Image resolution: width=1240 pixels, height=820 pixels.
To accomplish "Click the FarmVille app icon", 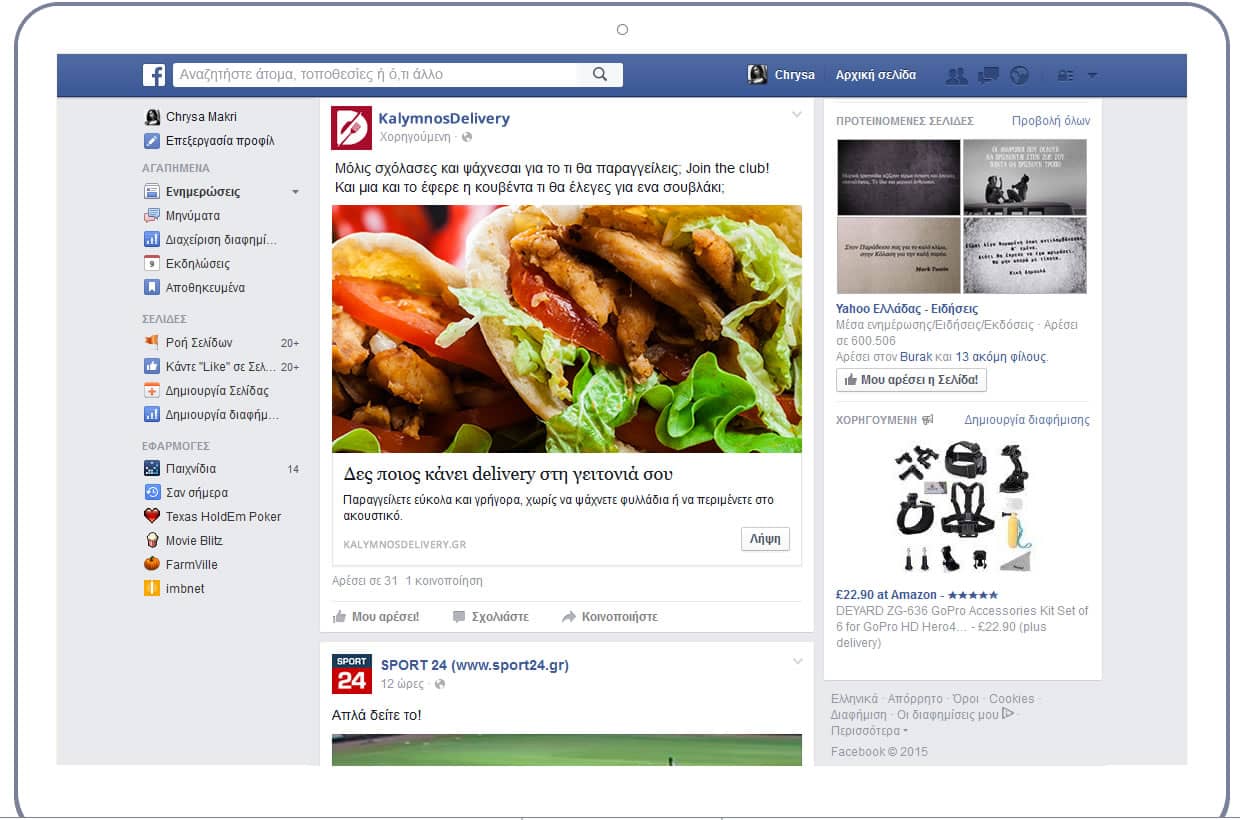I will pos(152,565).
